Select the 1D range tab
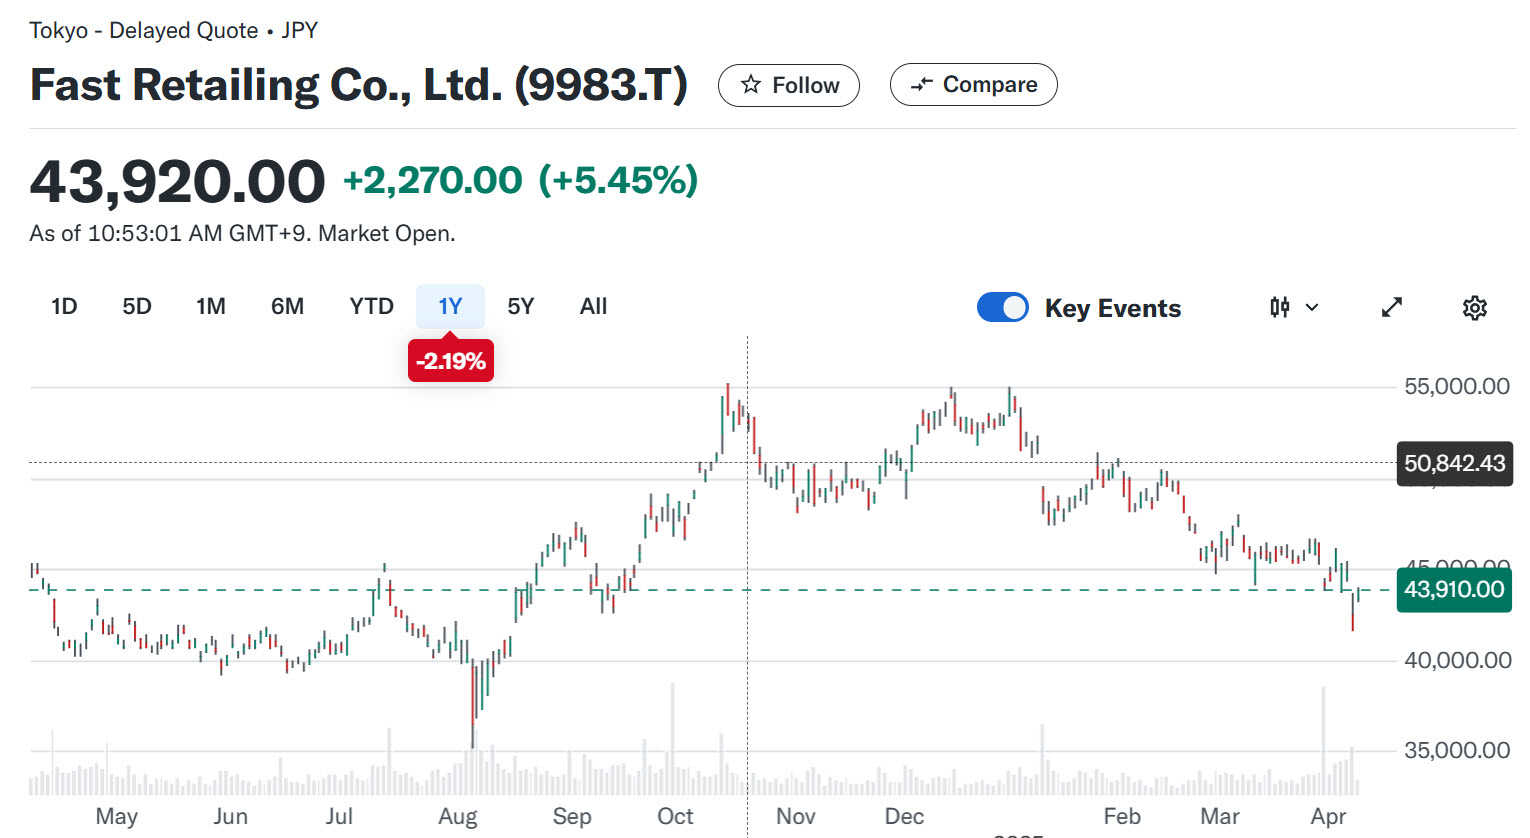Viewport: 1530px width, 838px height. [64, 306]
